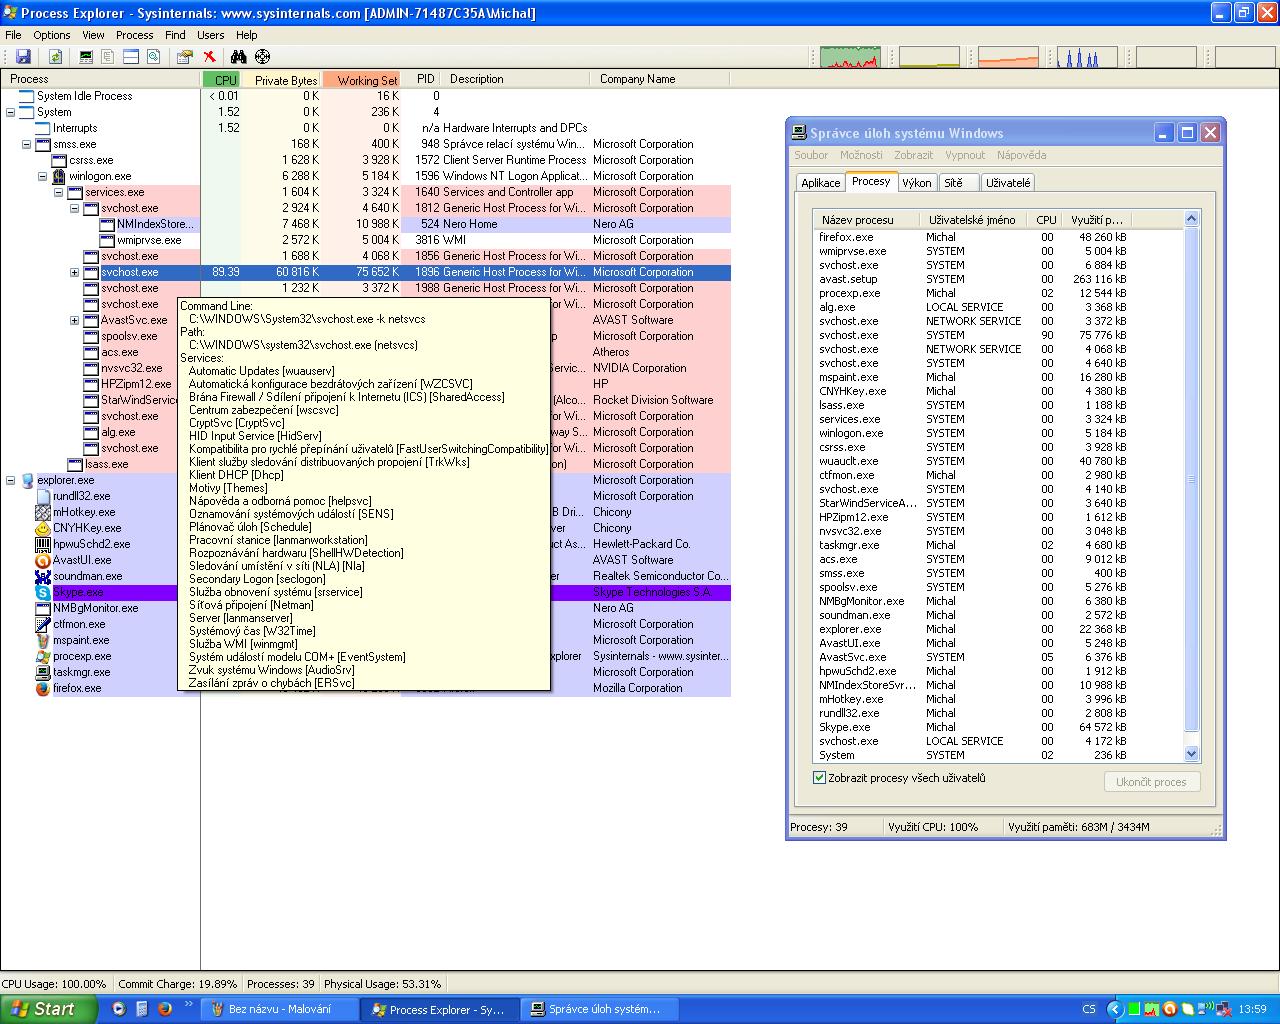Click the CS language indicator in taskbar

[1089, 1009]
